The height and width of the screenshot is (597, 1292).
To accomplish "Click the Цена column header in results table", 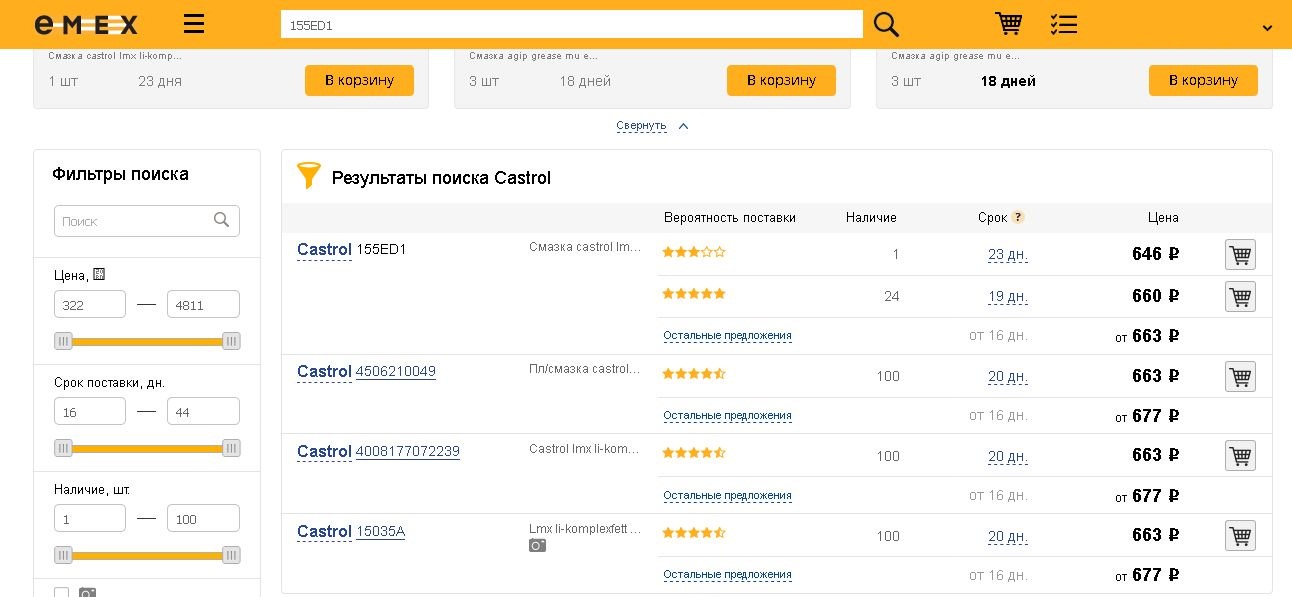I will click(1163, 217).
